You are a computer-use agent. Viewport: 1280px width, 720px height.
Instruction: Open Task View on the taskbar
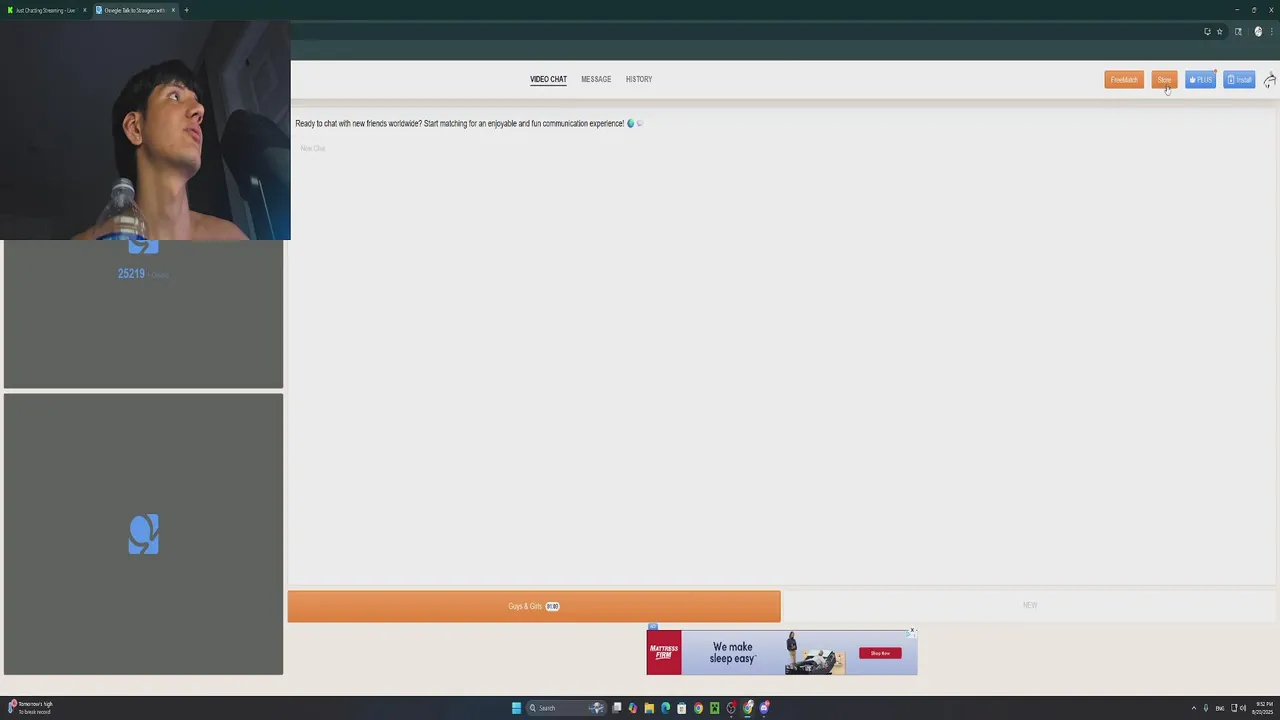click(x=617, y=708)
